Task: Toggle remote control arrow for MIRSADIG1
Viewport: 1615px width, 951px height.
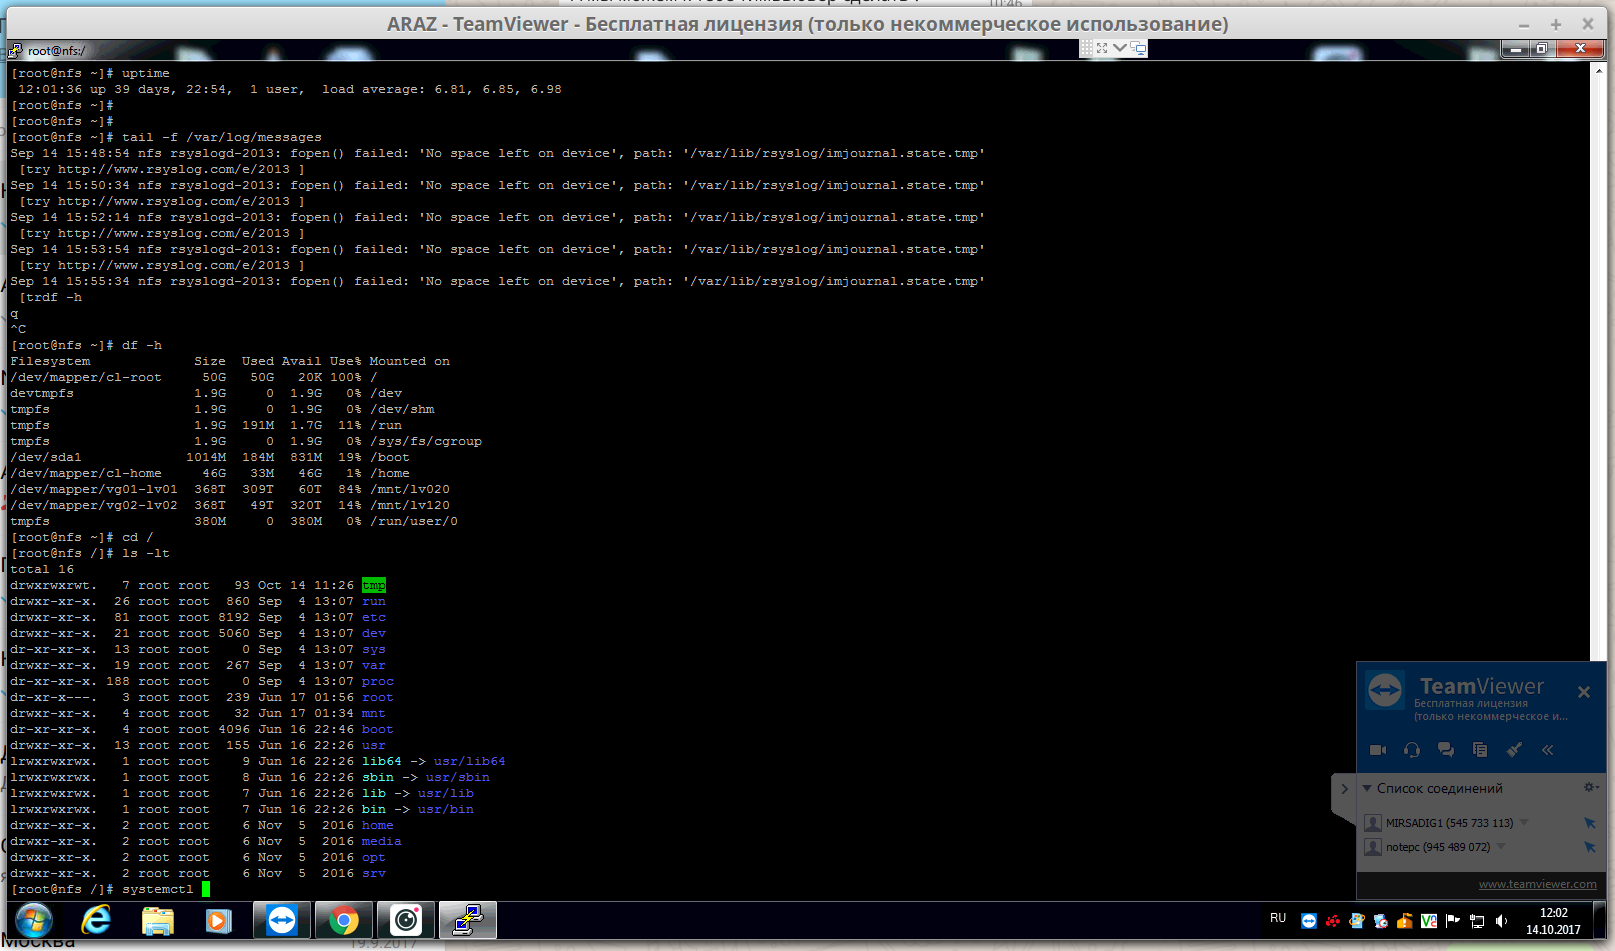Action: 1590,823
